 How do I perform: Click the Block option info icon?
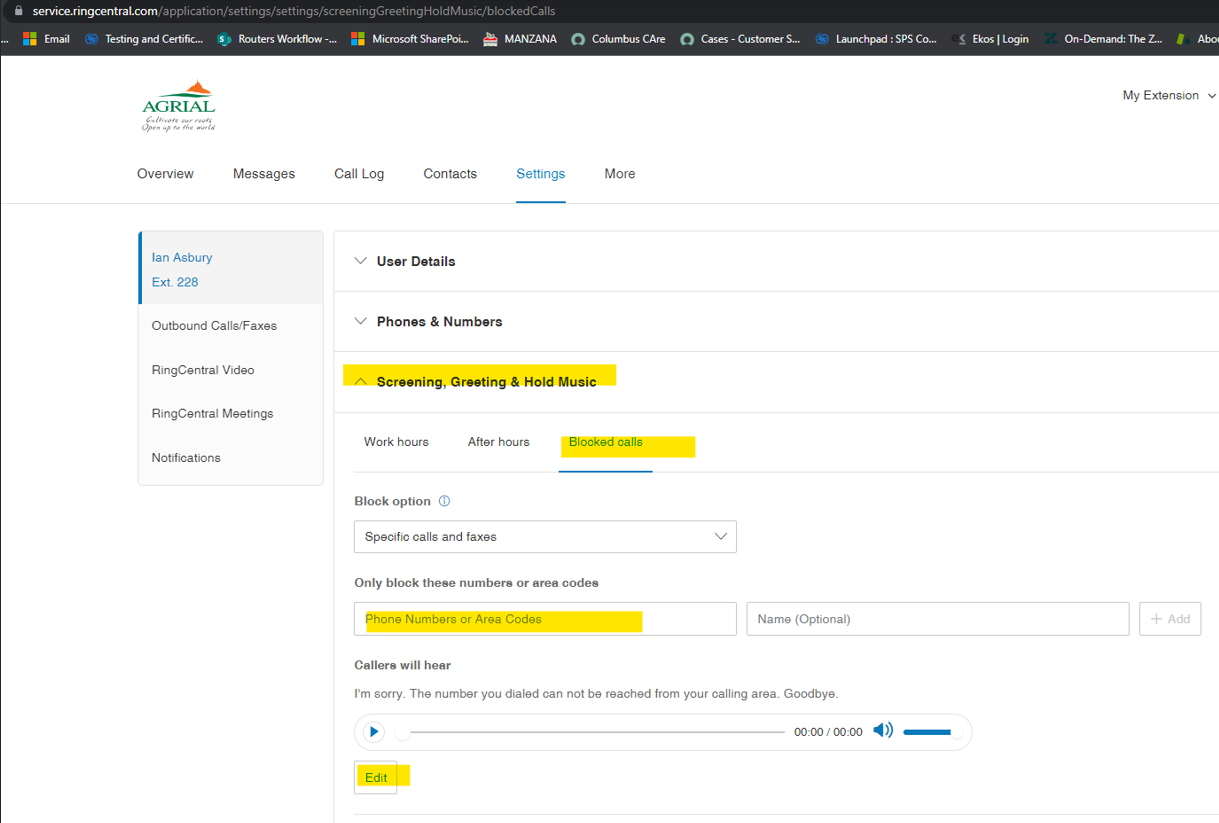coord(445,501)
